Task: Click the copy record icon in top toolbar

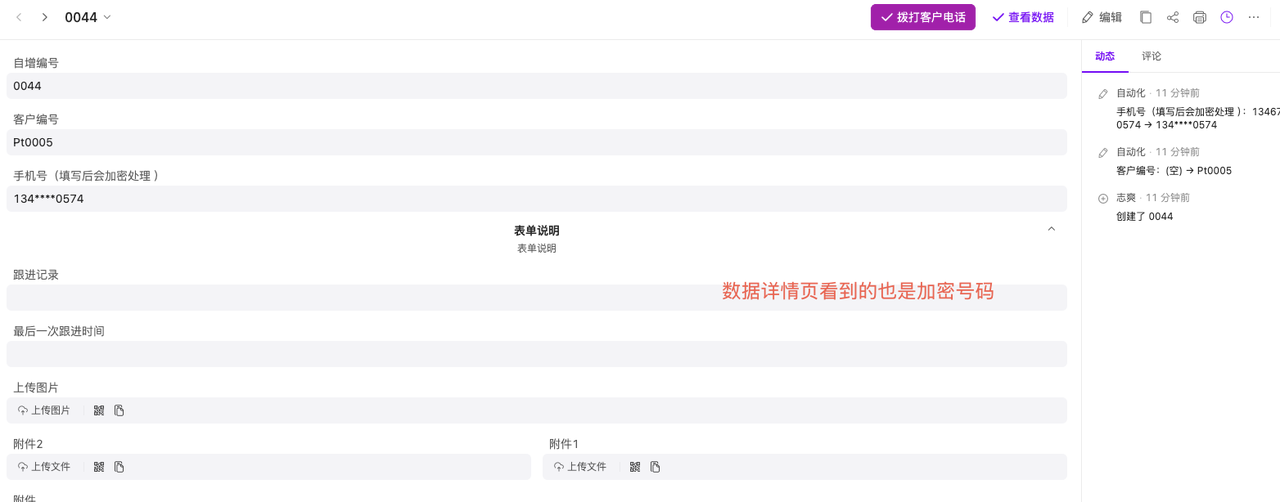Action: (1145, 17)
